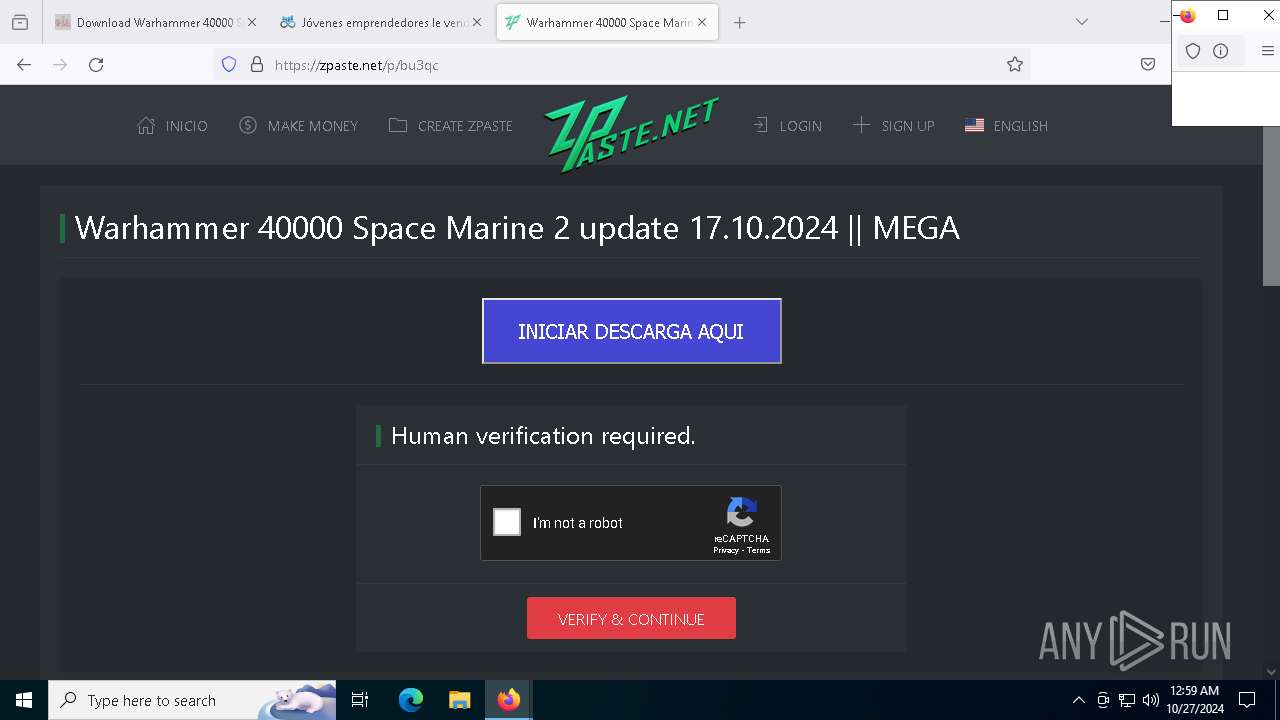Click the Type here to search box
The height and width of the screenshot is (720, 1280).
(192, 700)
